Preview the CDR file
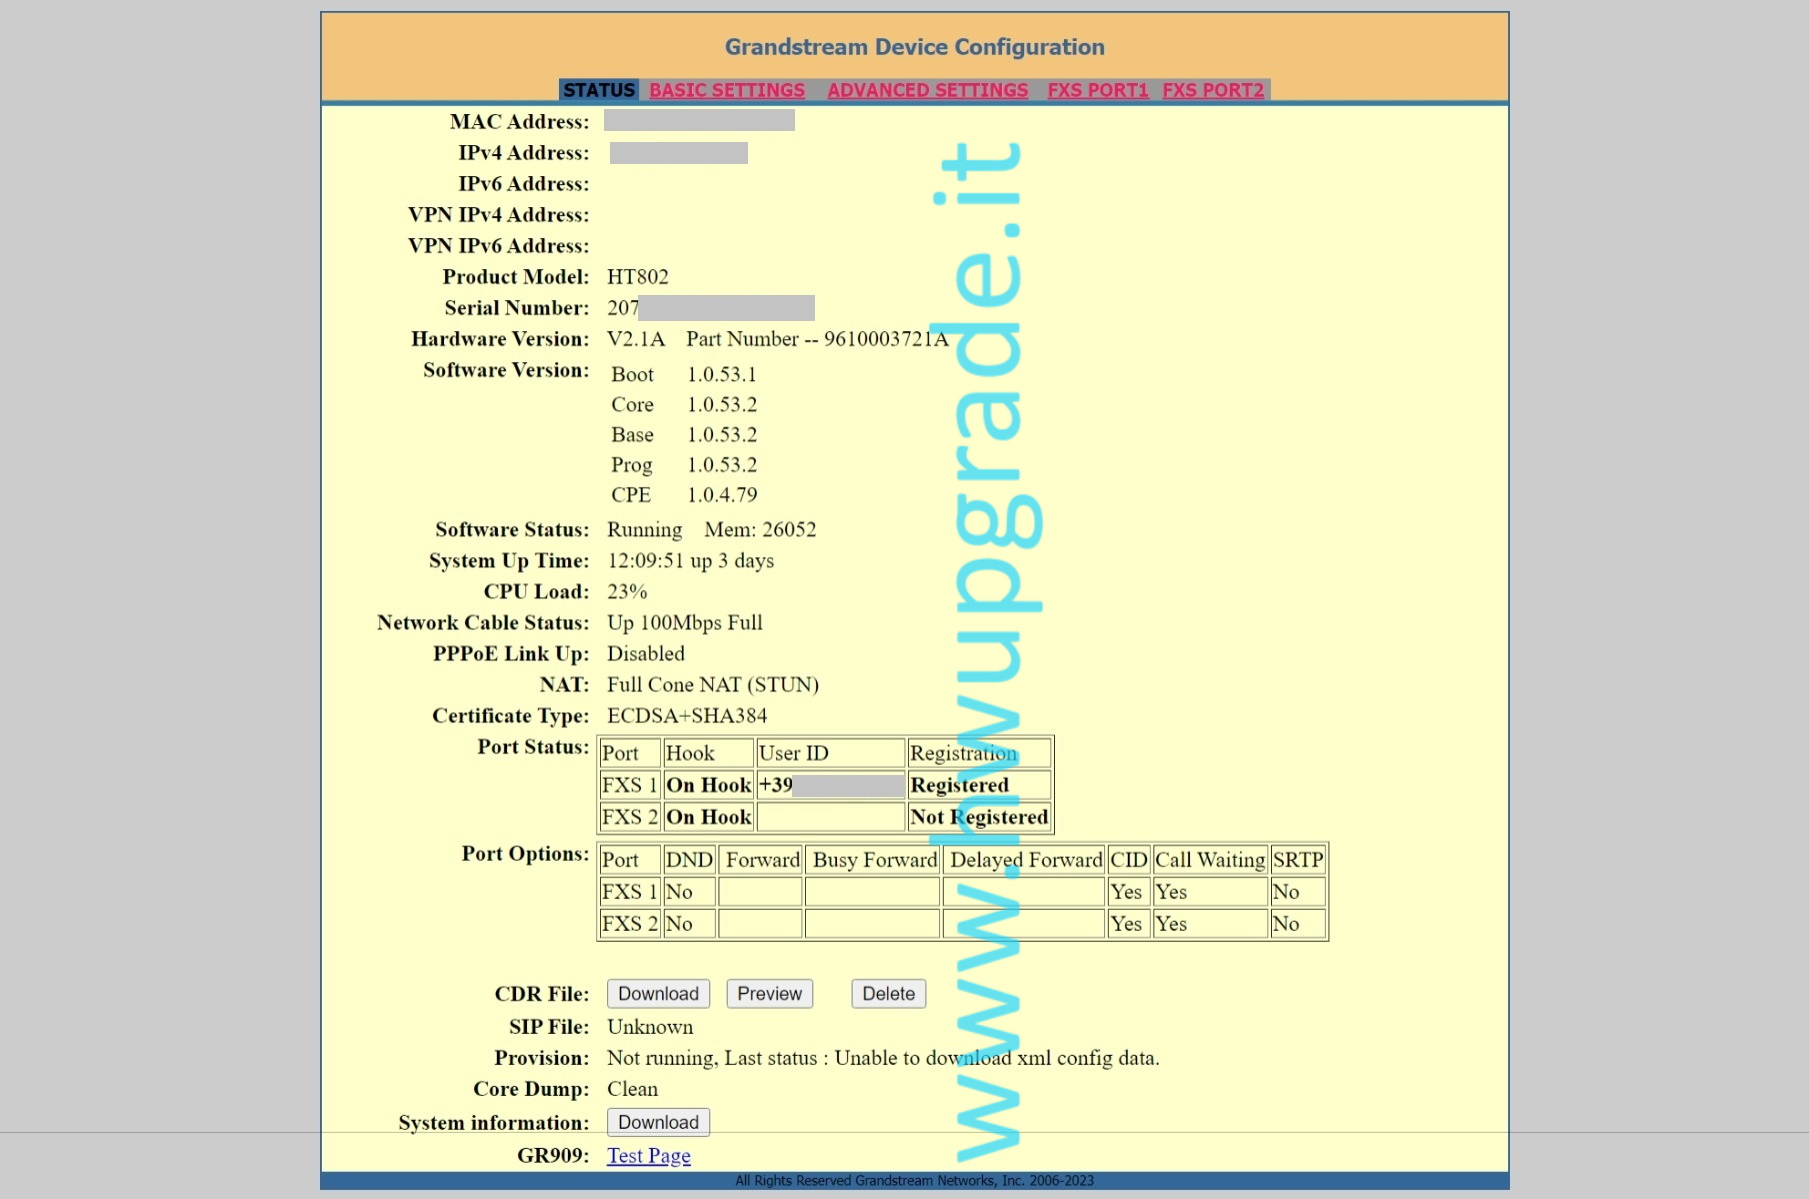Viewport: 1809px width, 1199px height. (x=769, y=994)
